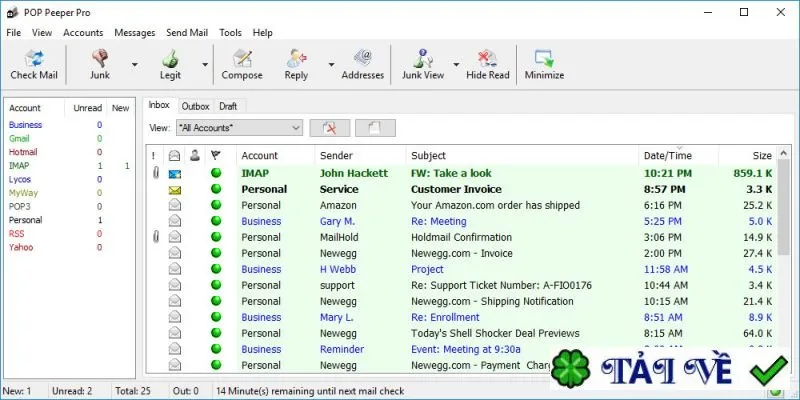Open the Tools menu
800x400 pixels.
[x=230, y=33]
